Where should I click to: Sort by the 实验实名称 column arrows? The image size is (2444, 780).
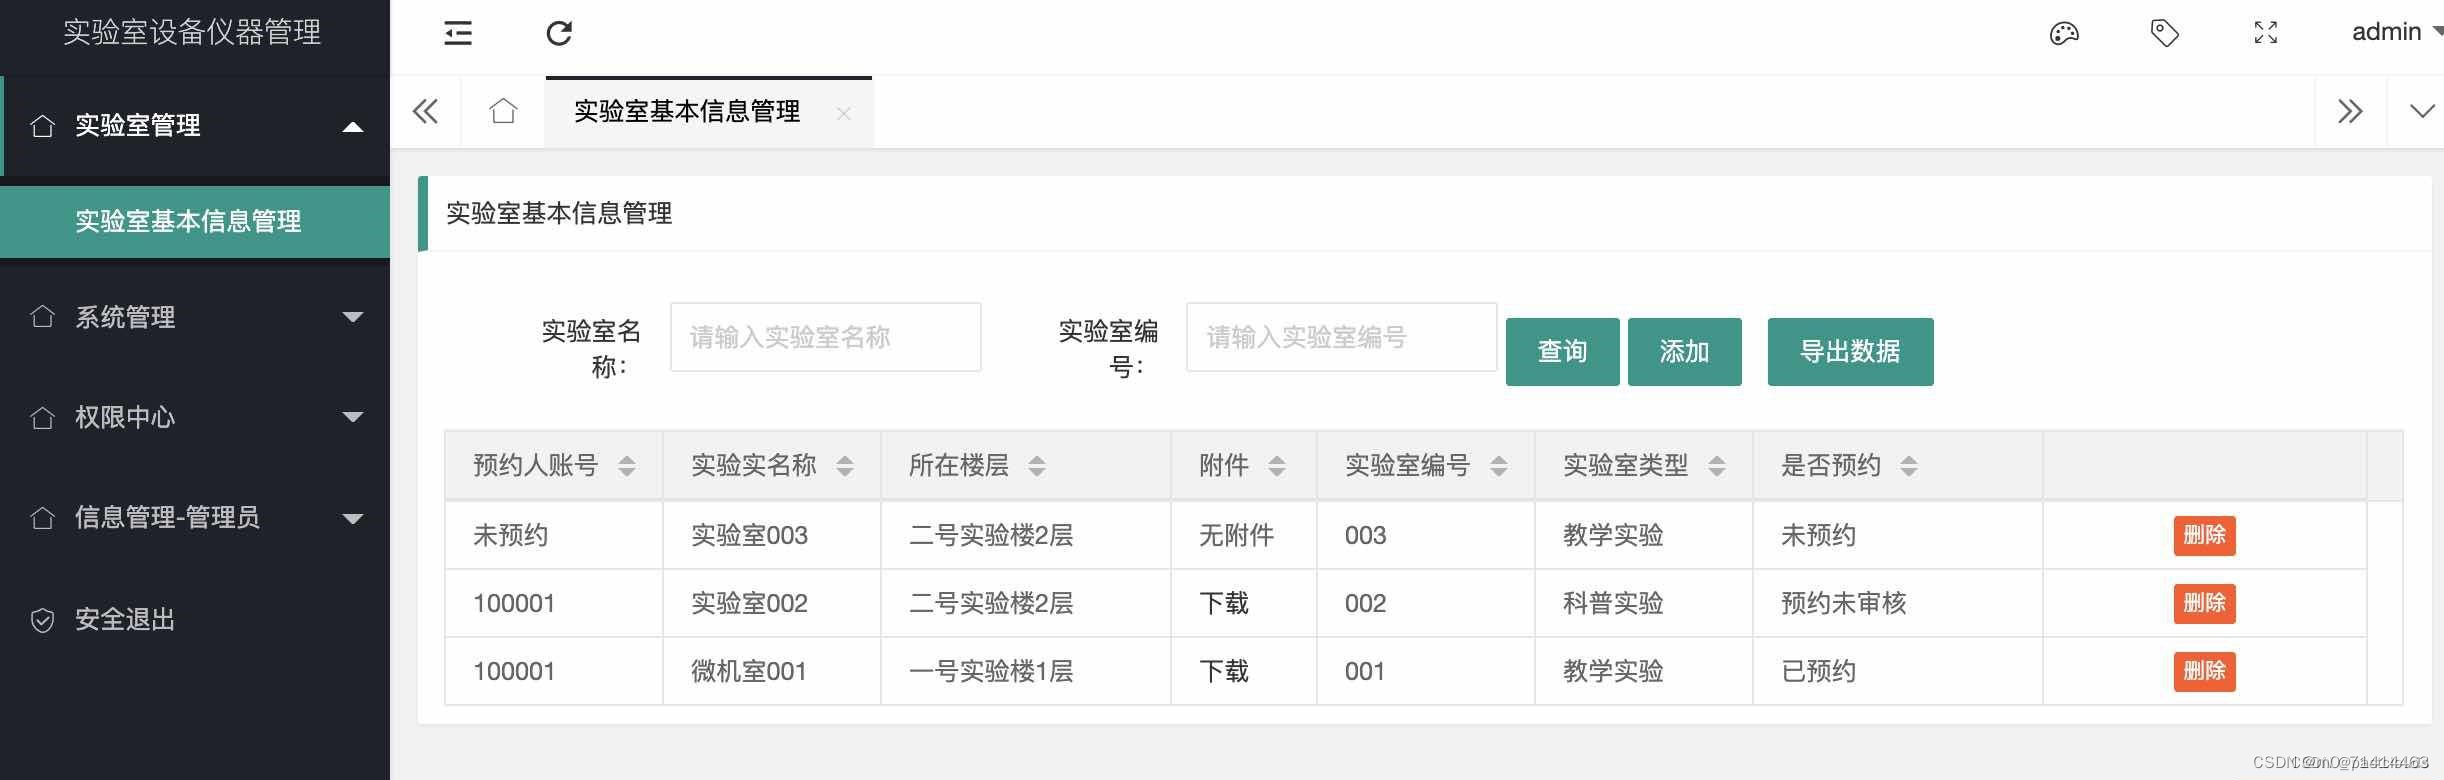(x=845, y=466)
